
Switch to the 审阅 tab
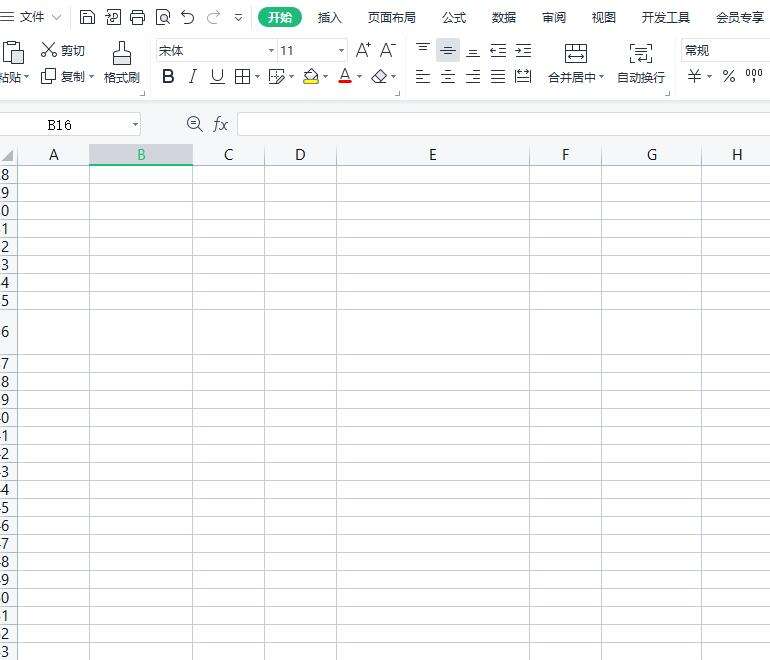(x=554, y=18)
